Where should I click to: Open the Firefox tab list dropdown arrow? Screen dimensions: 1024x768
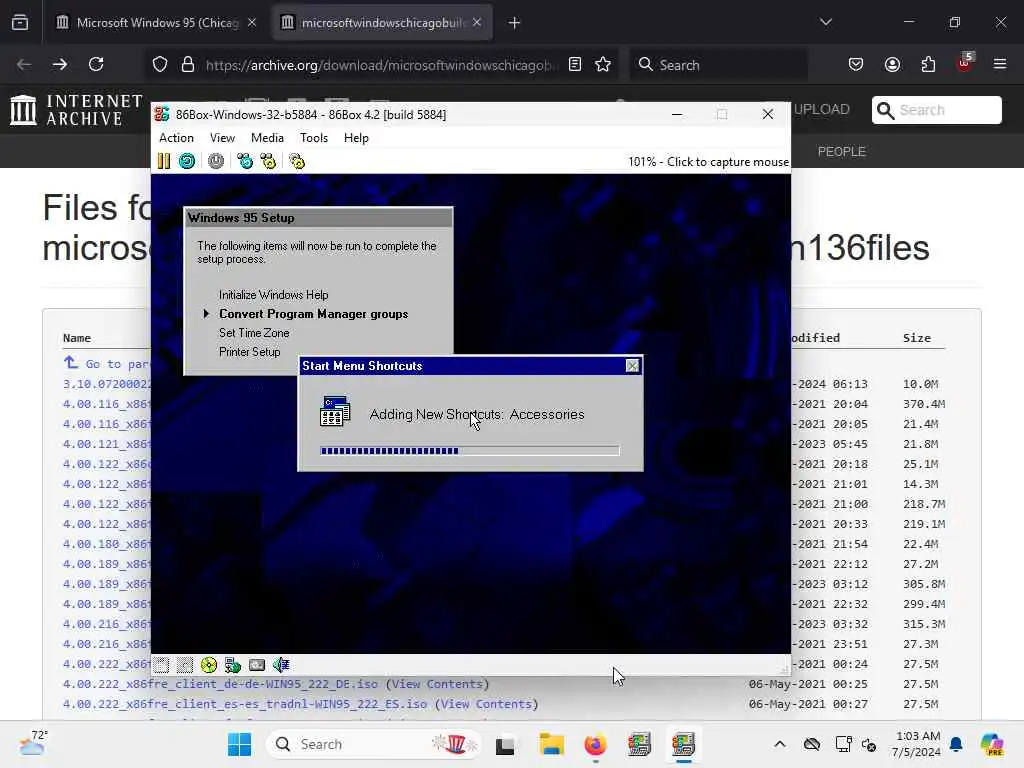(x=826, y=23)
